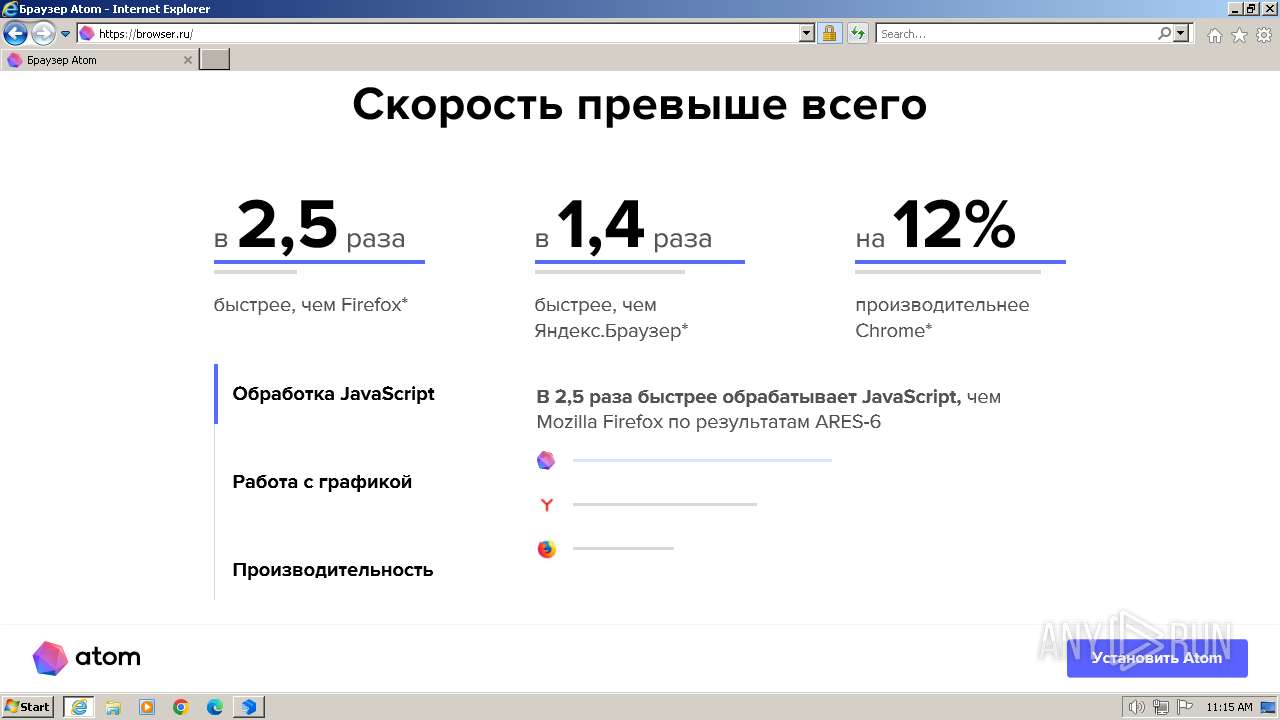This screenshot has height=720, width=1280.
Task: Open the Tools gear icon
Action: pos(1264,35)
